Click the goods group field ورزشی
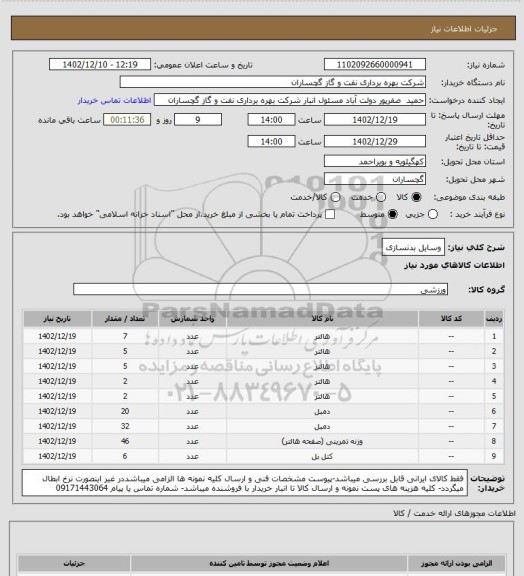 tap(261, 289)
